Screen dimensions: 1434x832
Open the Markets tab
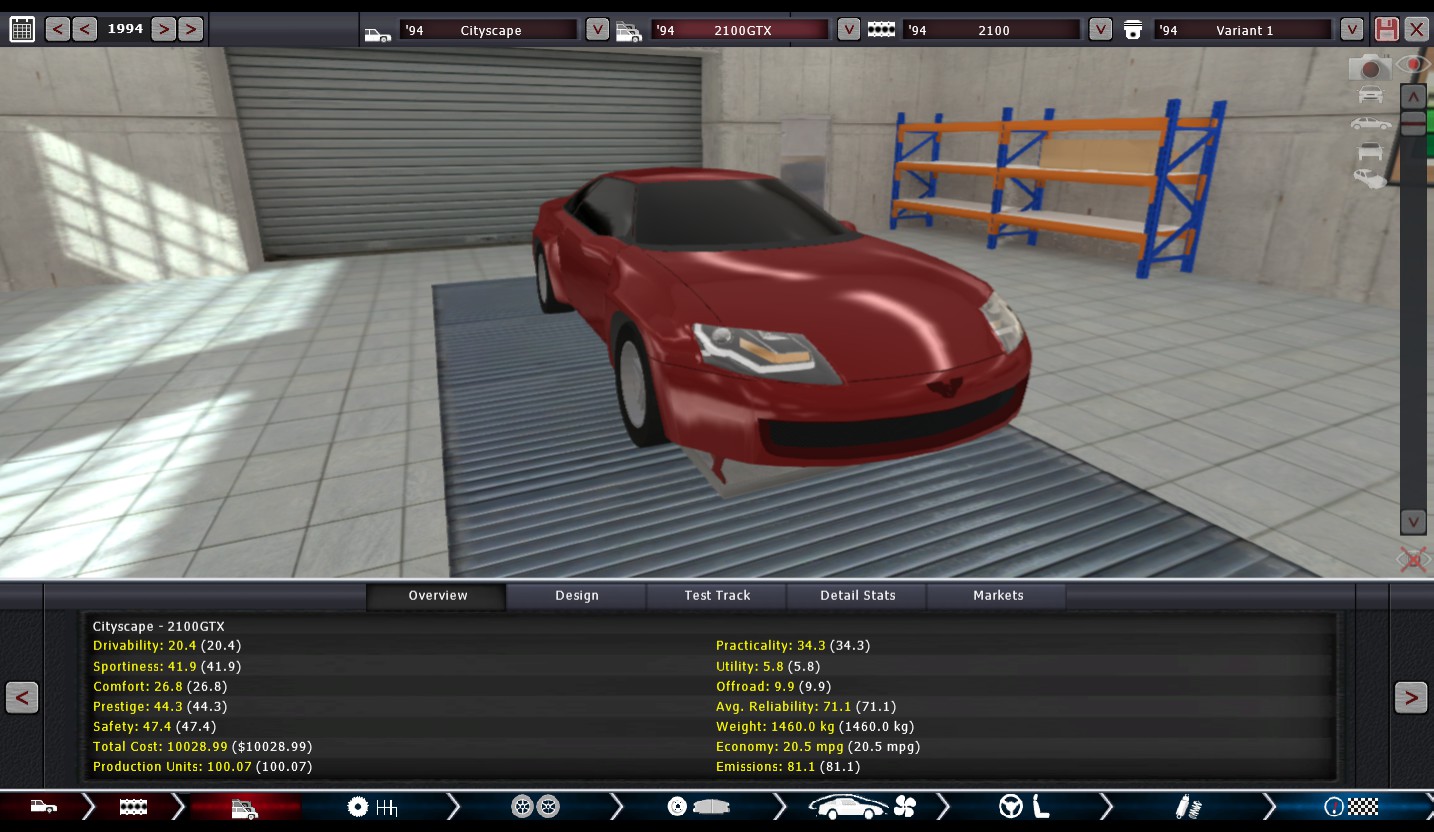997,596
